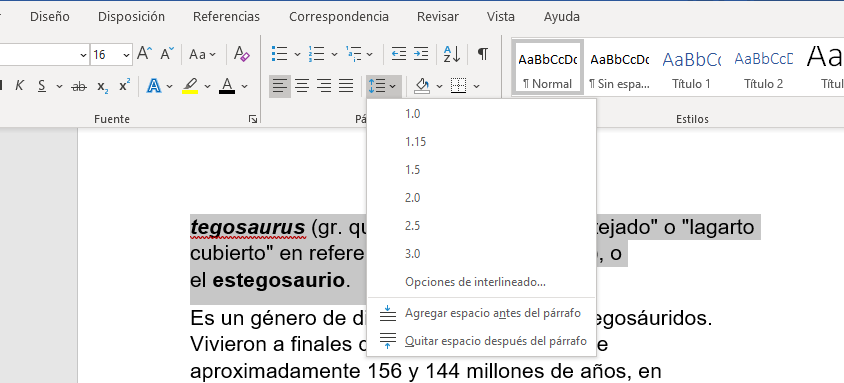Justify the paragraph text
The height and width of the screenshot is (383, 844).
click(x=346, y=86)
